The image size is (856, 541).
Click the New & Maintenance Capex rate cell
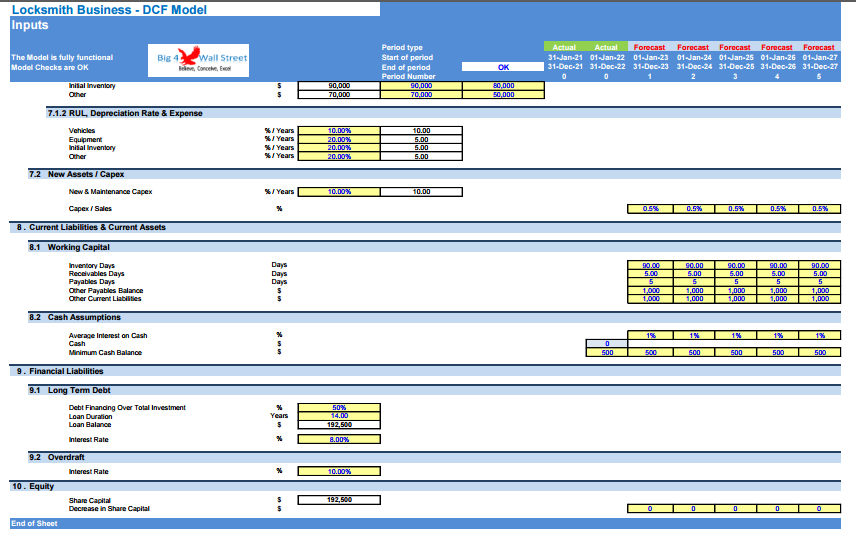[x=339, y=191]
